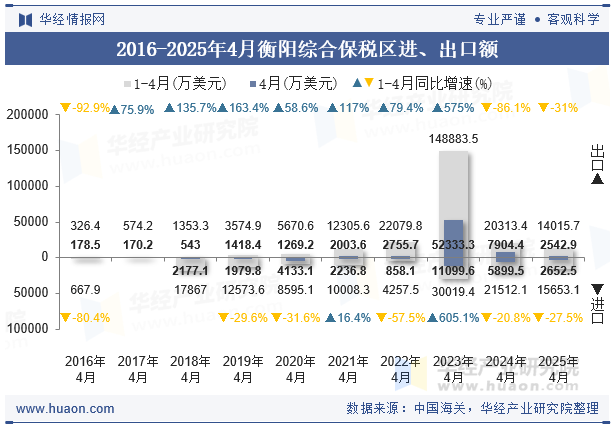Click the import value 667.9

pos(85,290)
